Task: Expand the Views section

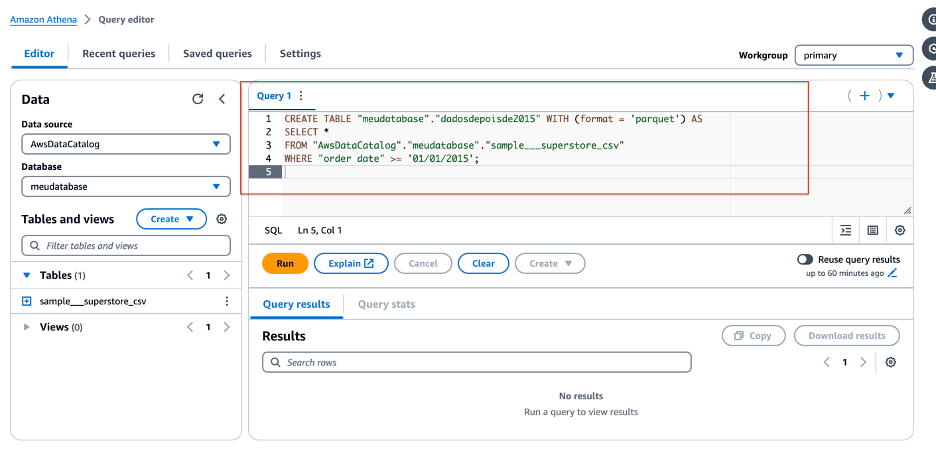Action: tap(26, 327)
